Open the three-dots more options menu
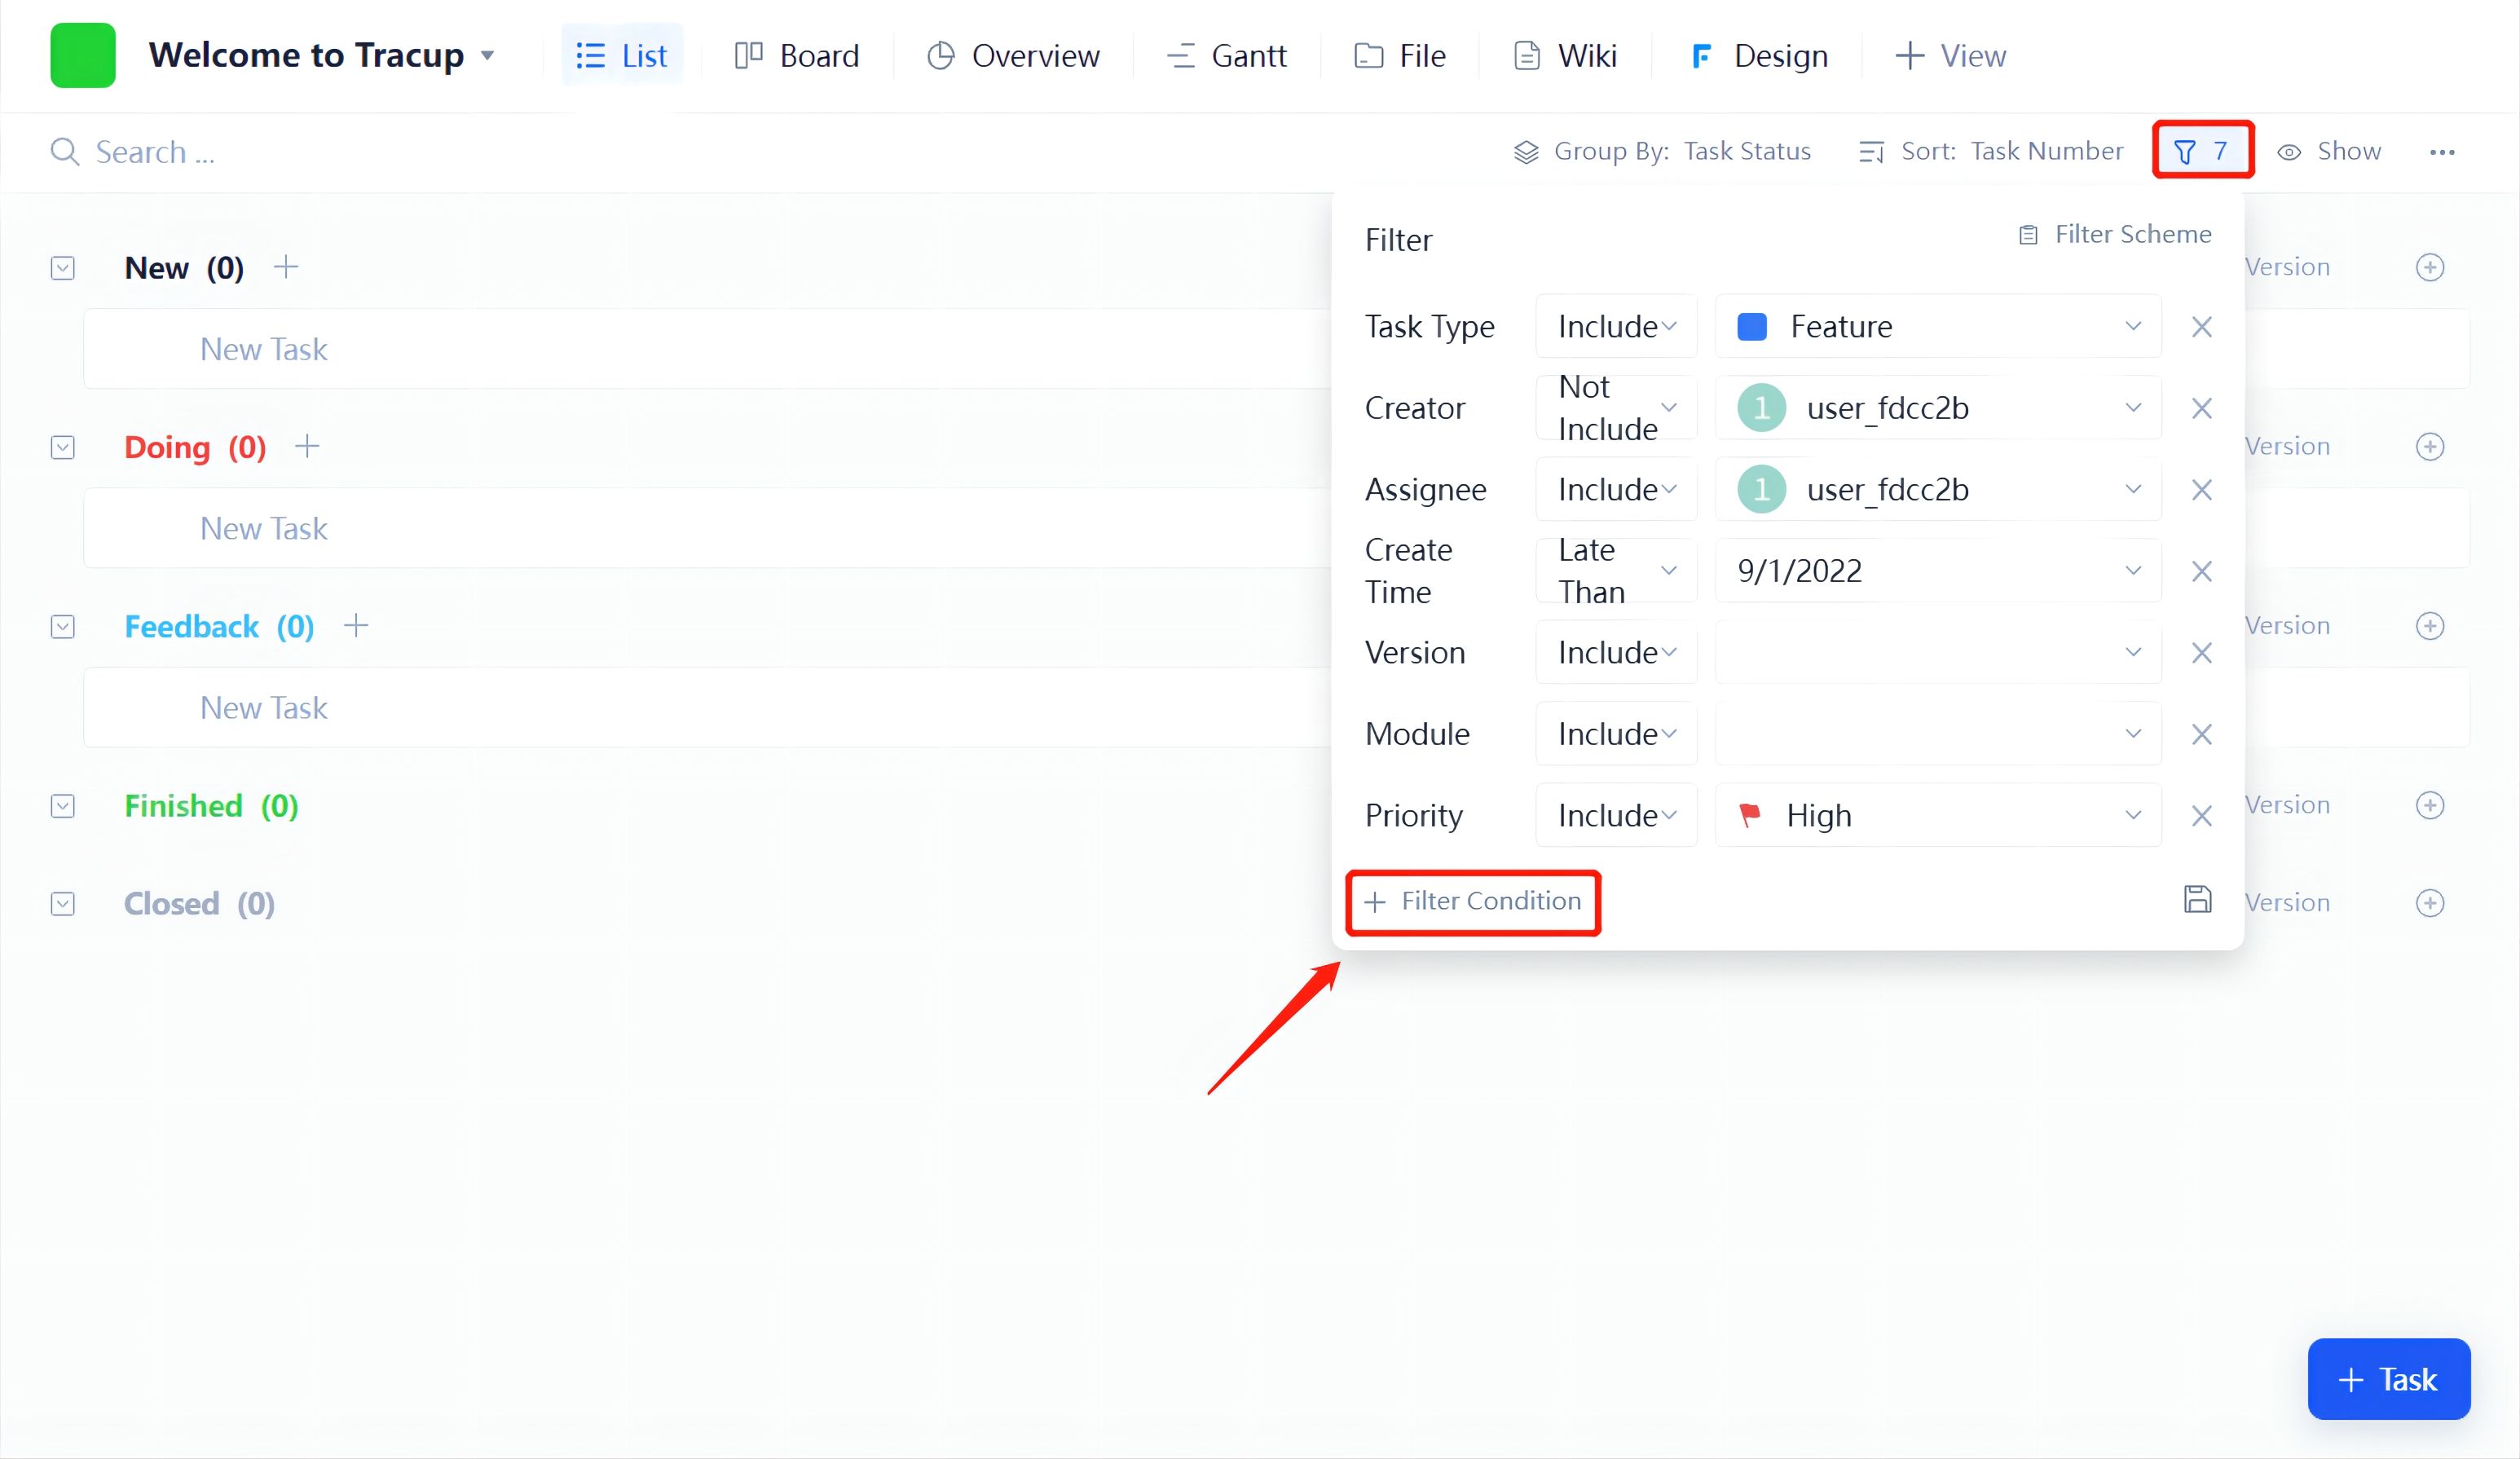Viewport: 2520px width, 1459px height. [x=2441, y=152]
